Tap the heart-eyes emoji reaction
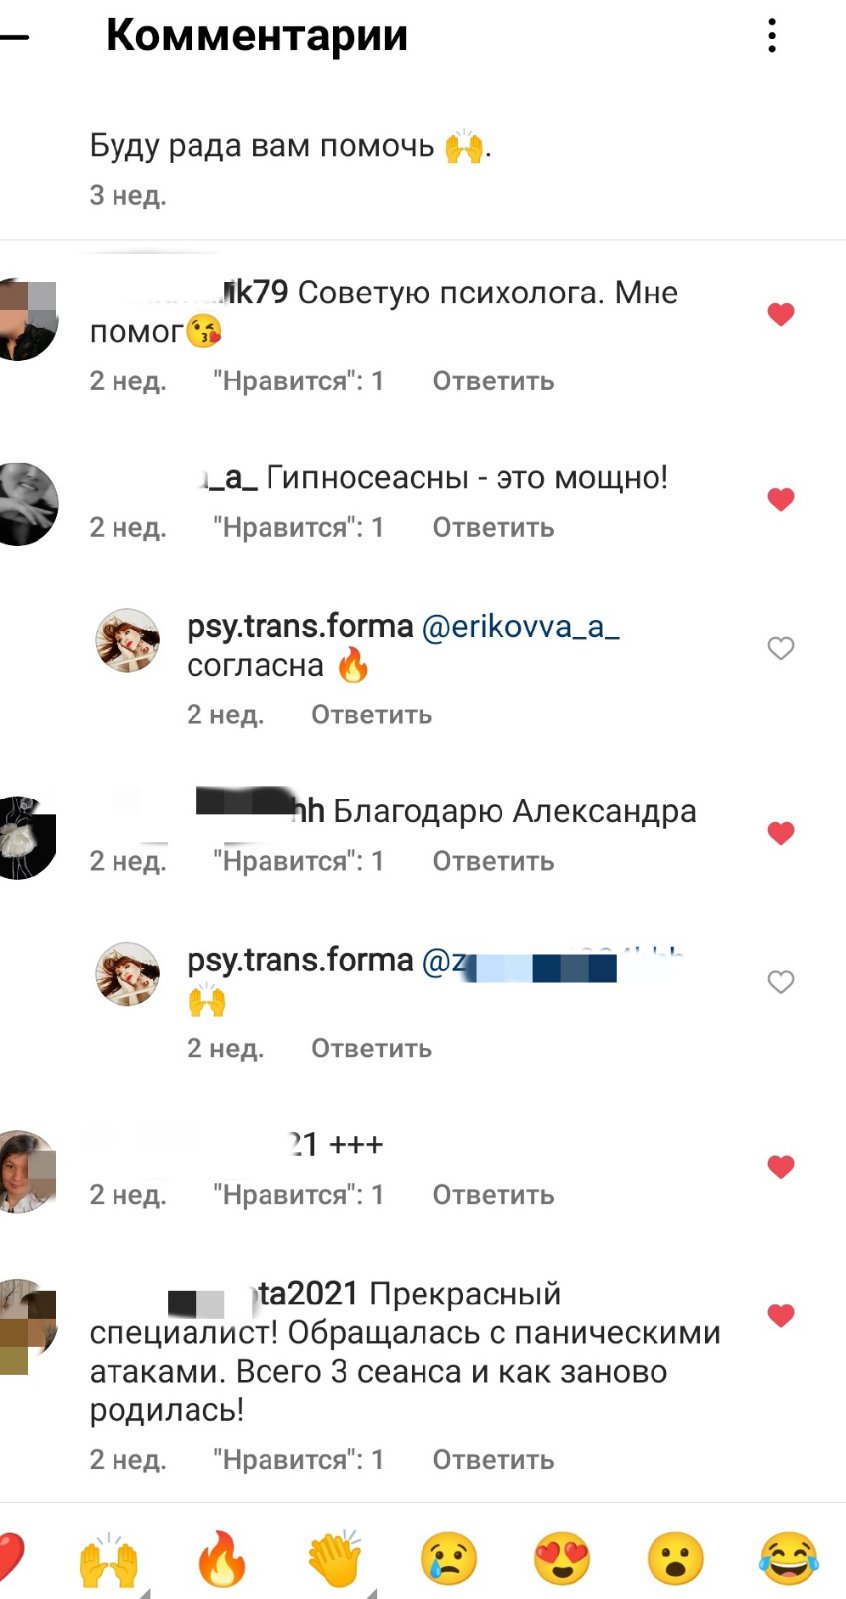The image size is (846, 1599). coord(562,1559)
